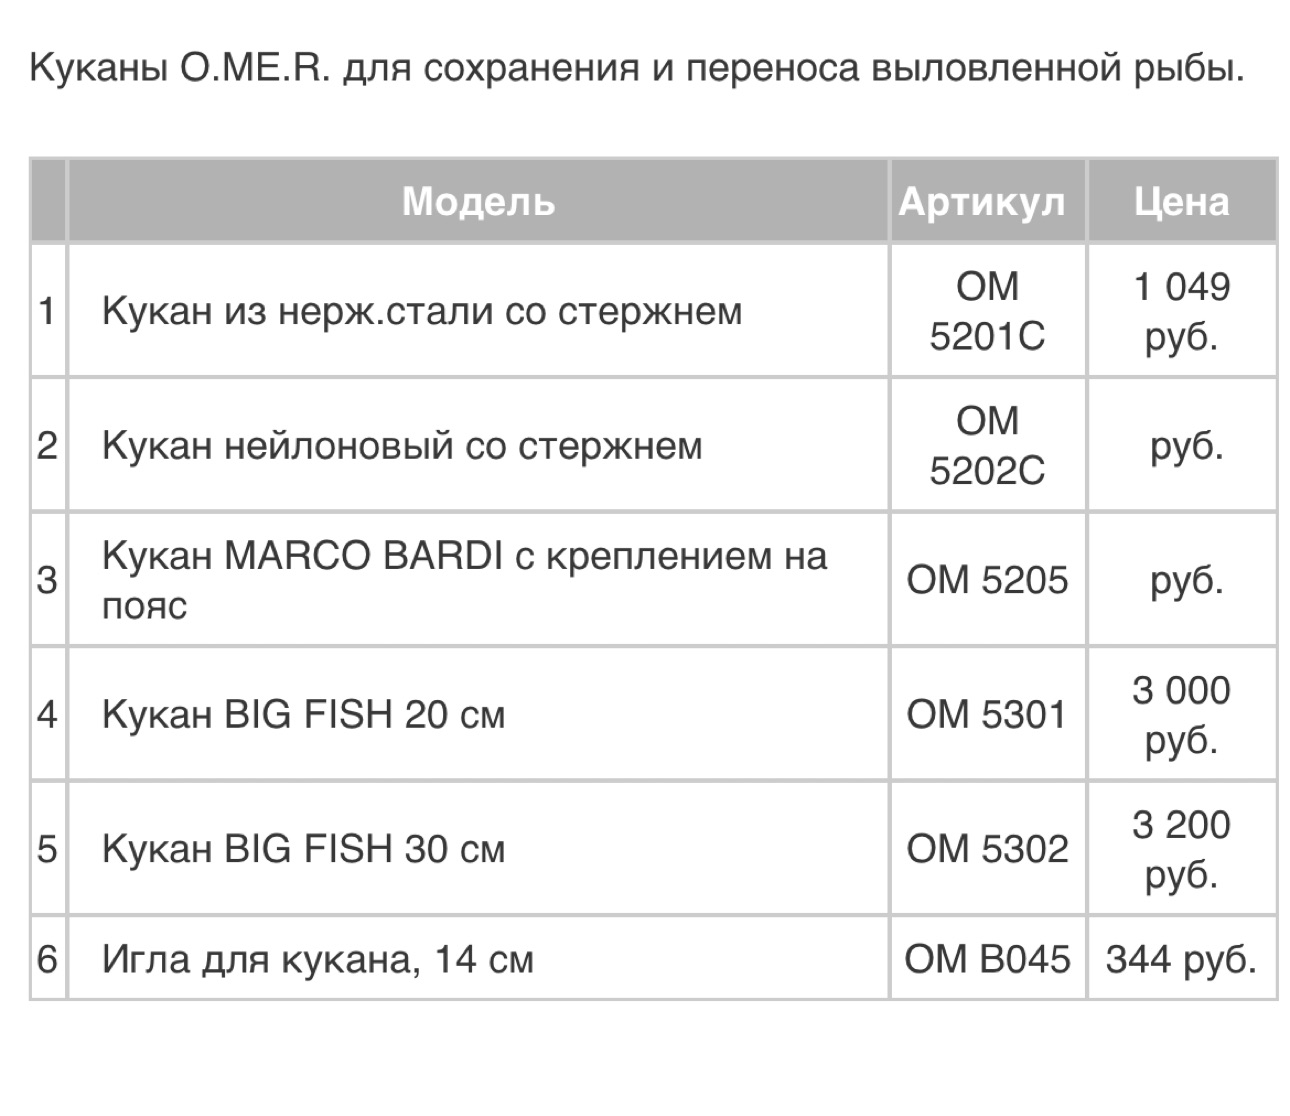Image resolution: width=1290 pixels, height=1116 pixels.
Task: Select Кукан BIG FISH 20 см
Action: tap(303, 715)
